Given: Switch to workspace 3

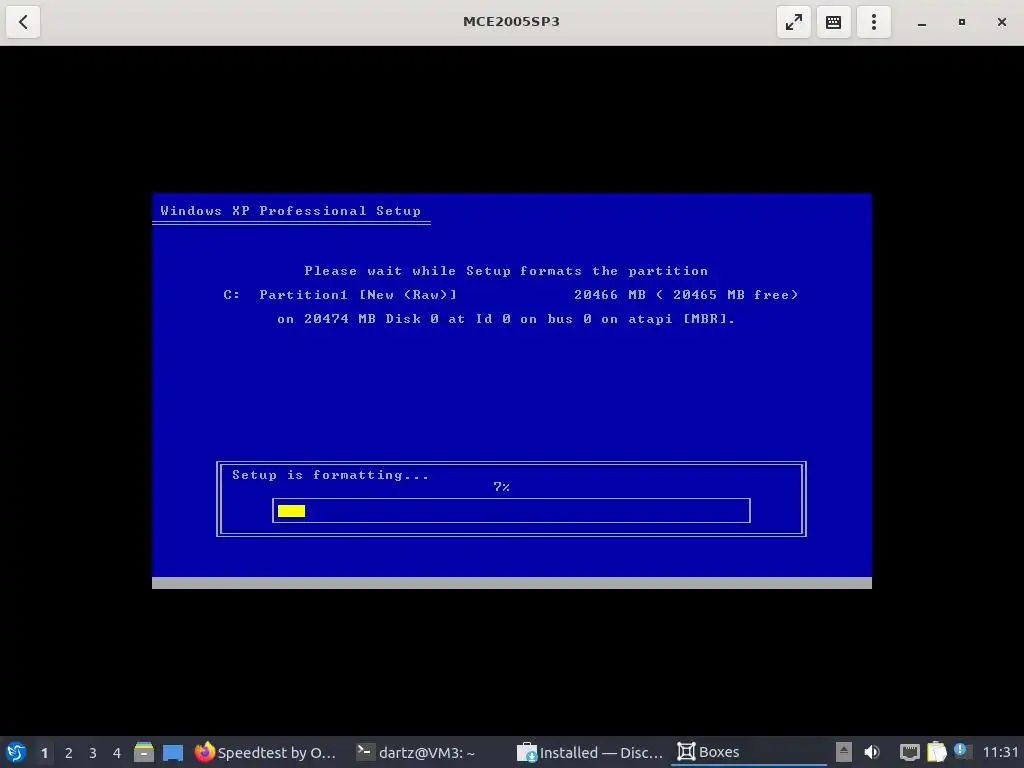Looking at the screenshot, I should (x=93, y=753).
